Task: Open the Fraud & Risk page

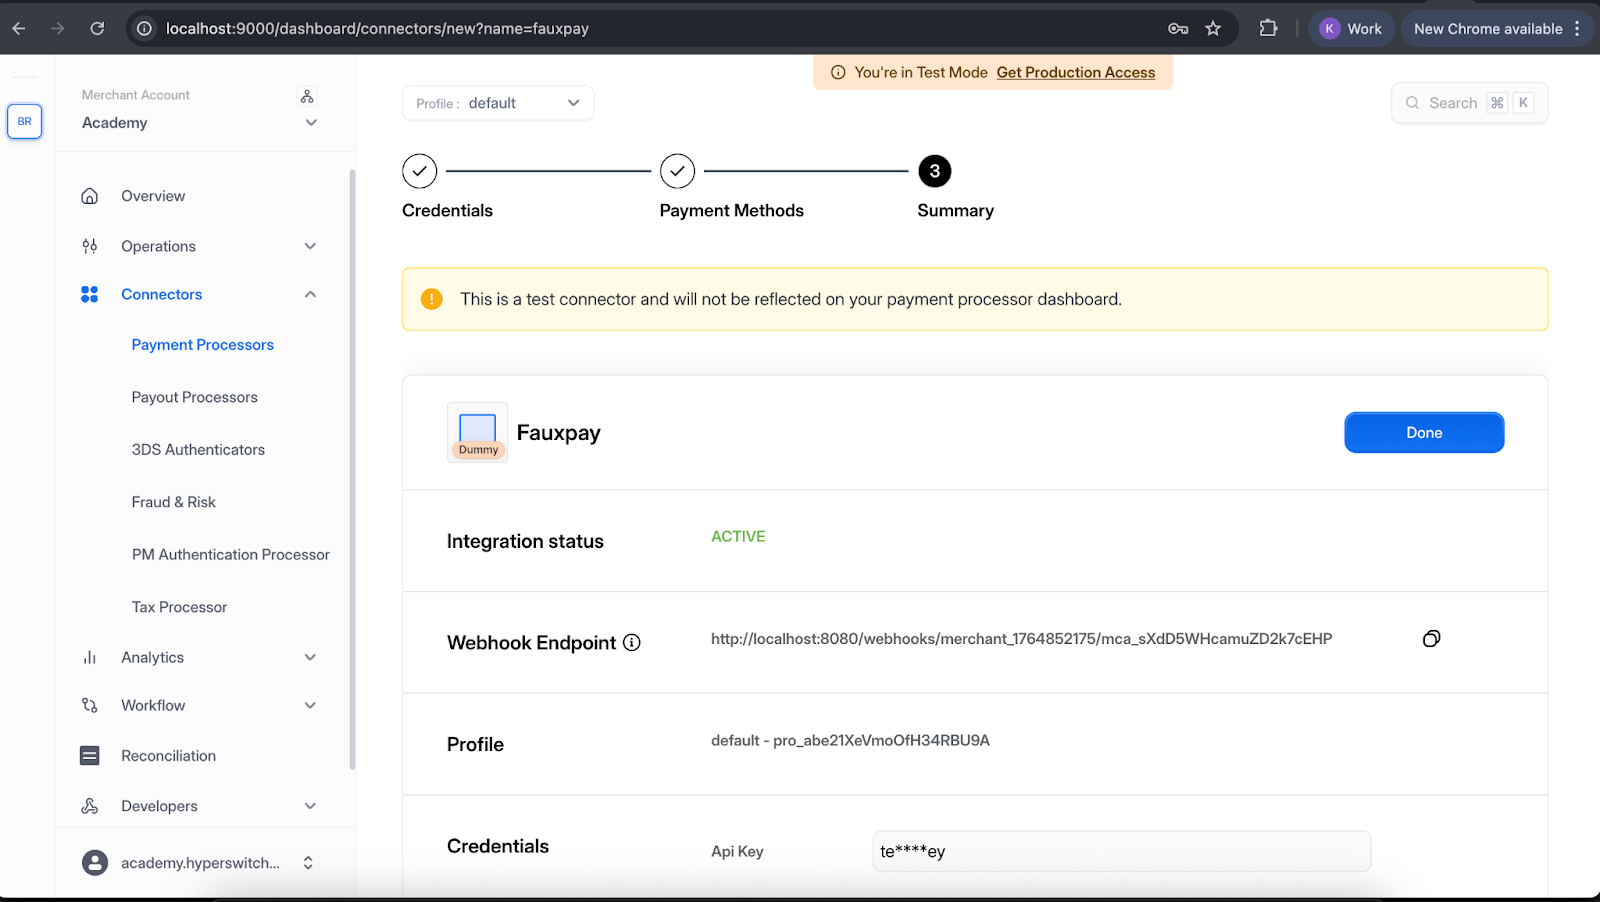Action: (173, 502)
